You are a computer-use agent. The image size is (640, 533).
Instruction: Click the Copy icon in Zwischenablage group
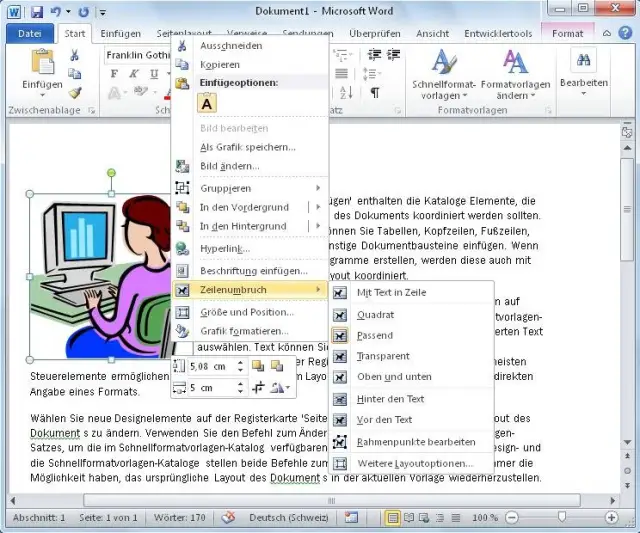(74, 73)
